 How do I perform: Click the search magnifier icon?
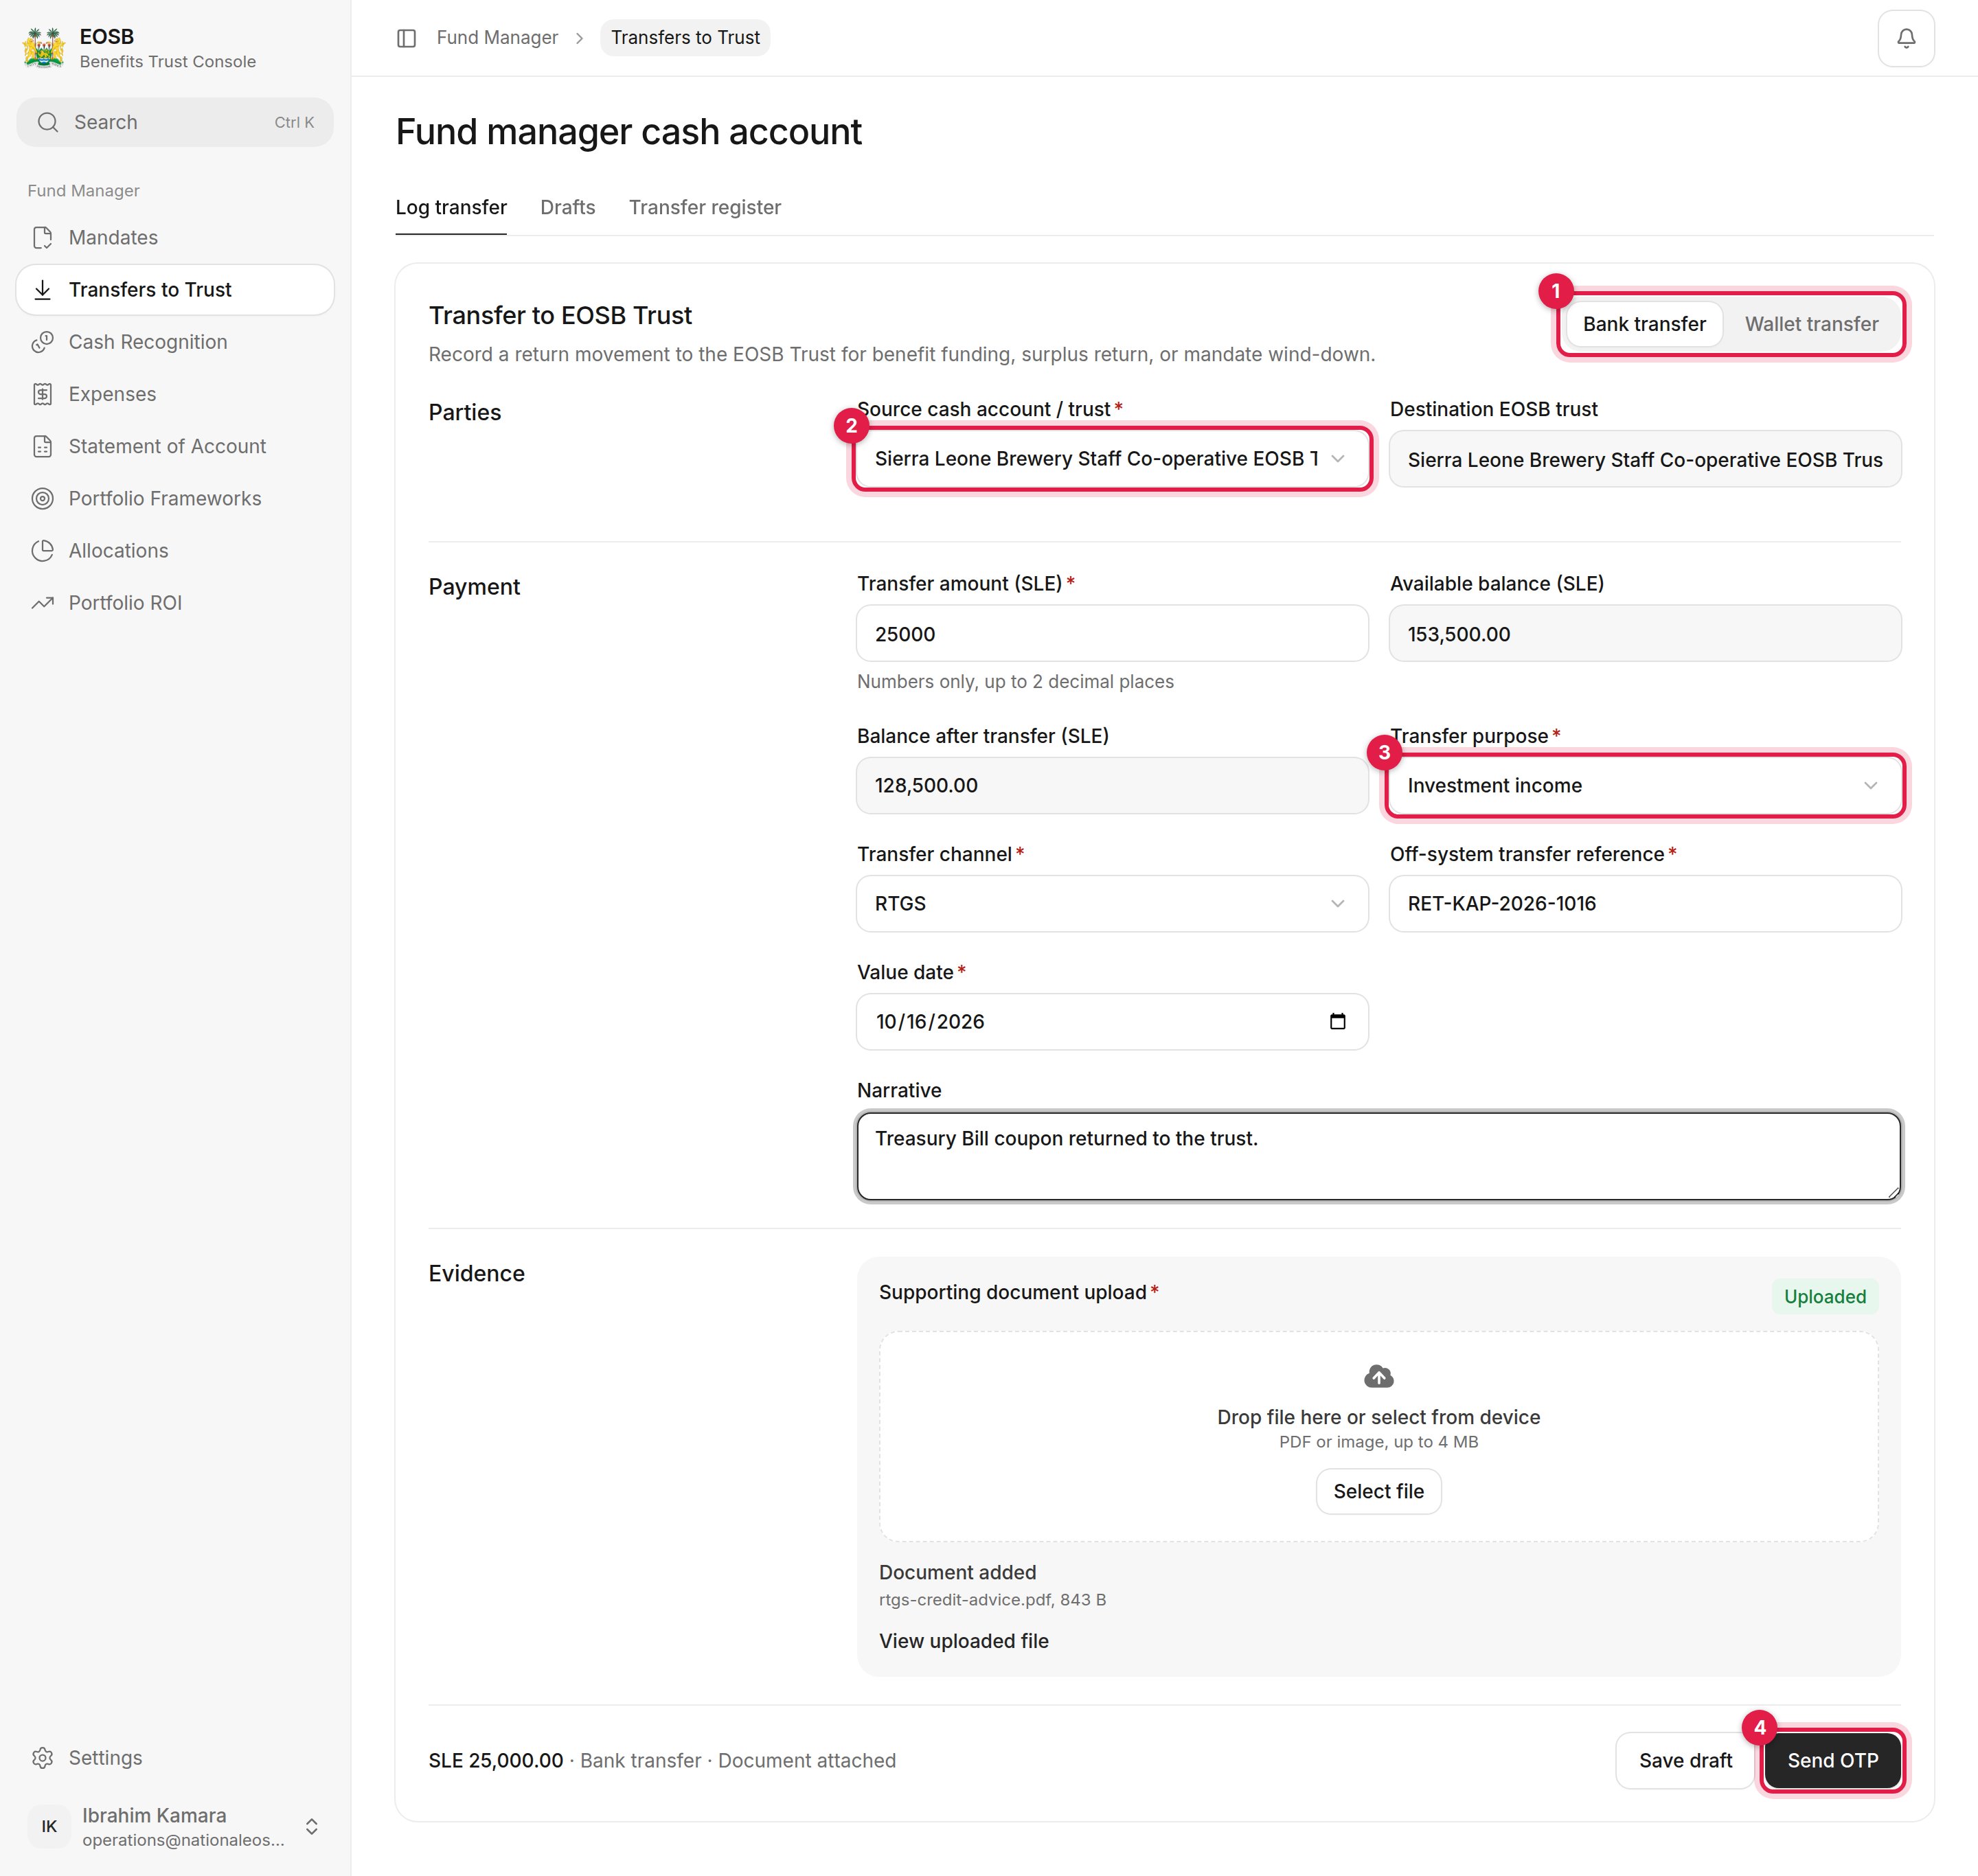(48, 122)
